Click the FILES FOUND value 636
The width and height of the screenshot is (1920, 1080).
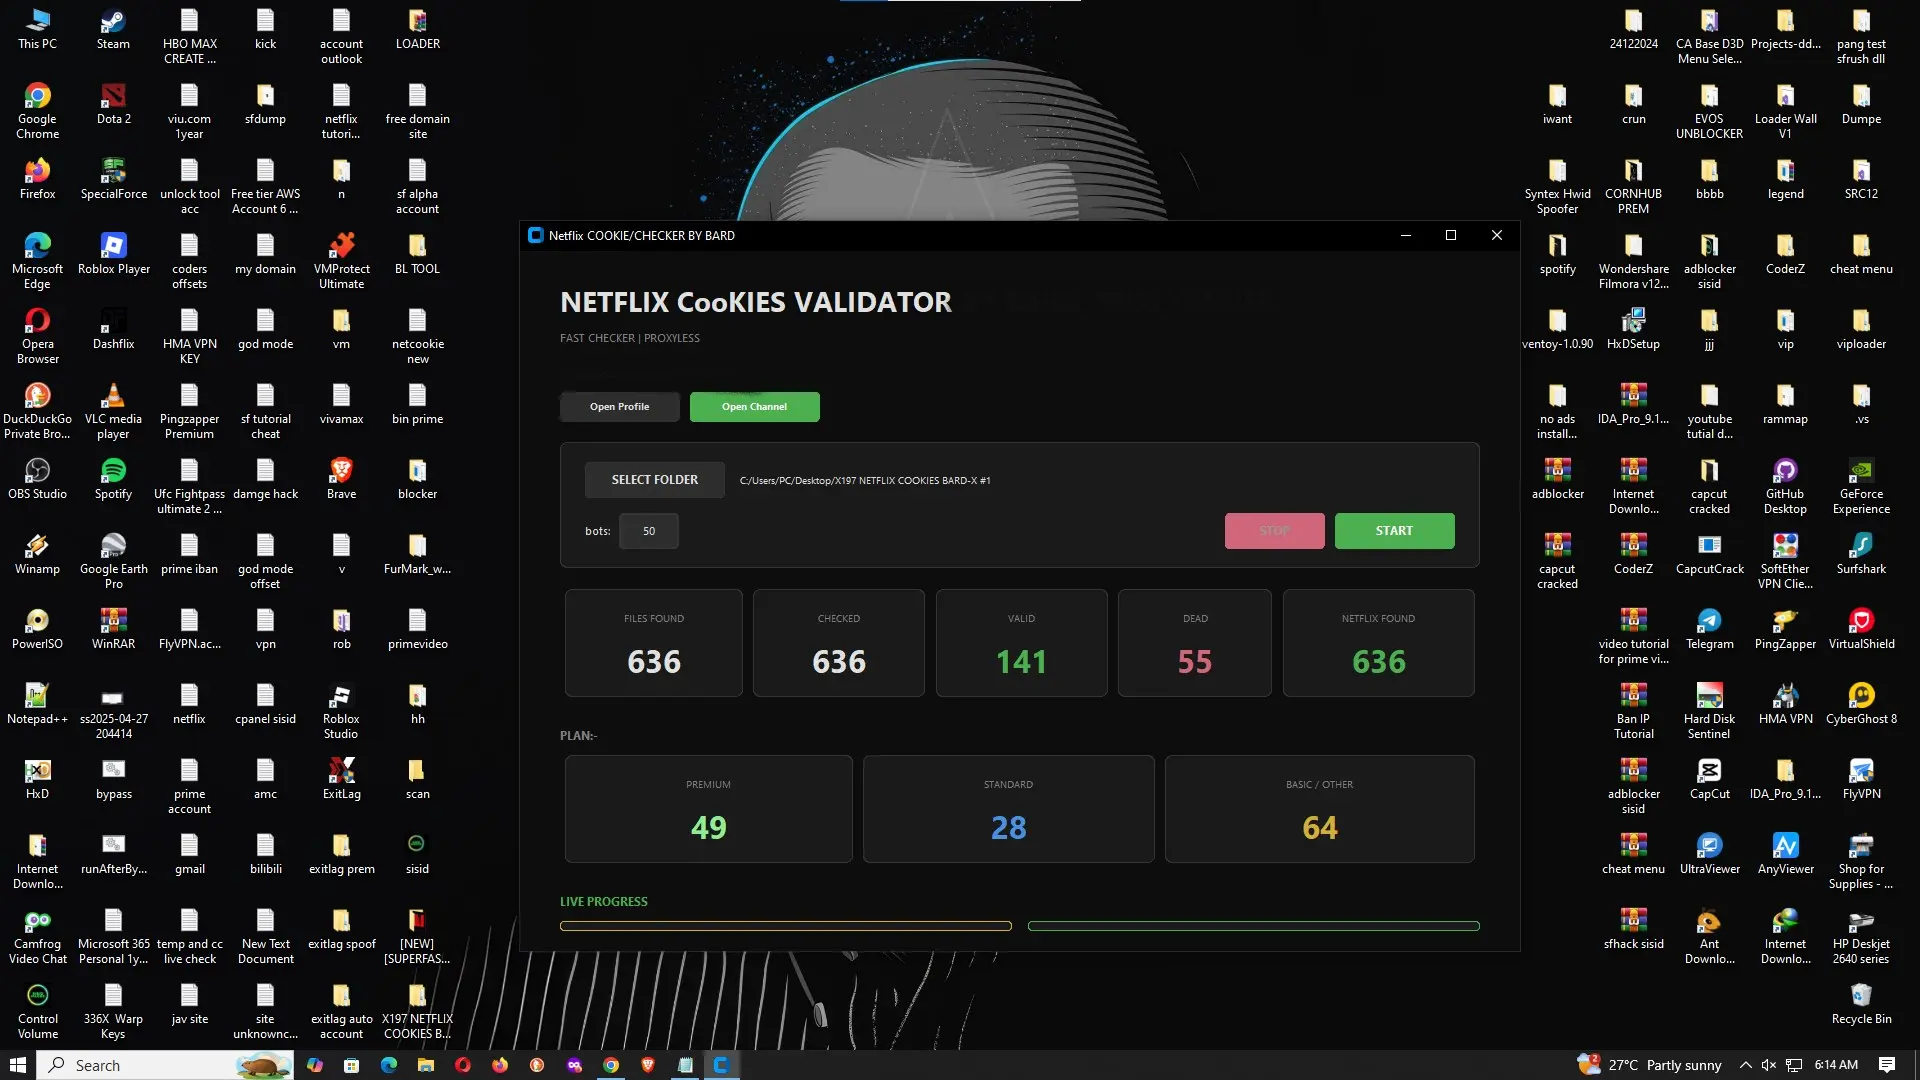pyautogui.click(x=654, y=662)
